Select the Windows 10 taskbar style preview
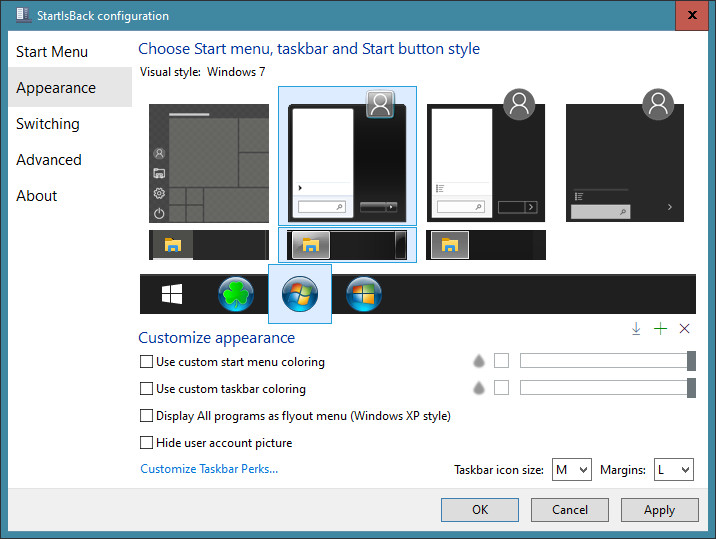 209,245
